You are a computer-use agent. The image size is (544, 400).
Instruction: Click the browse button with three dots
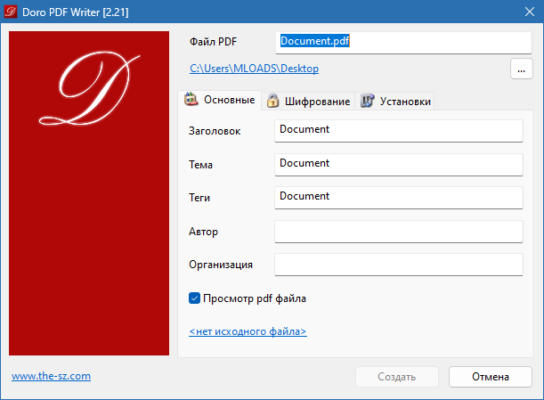coord(521,69)
